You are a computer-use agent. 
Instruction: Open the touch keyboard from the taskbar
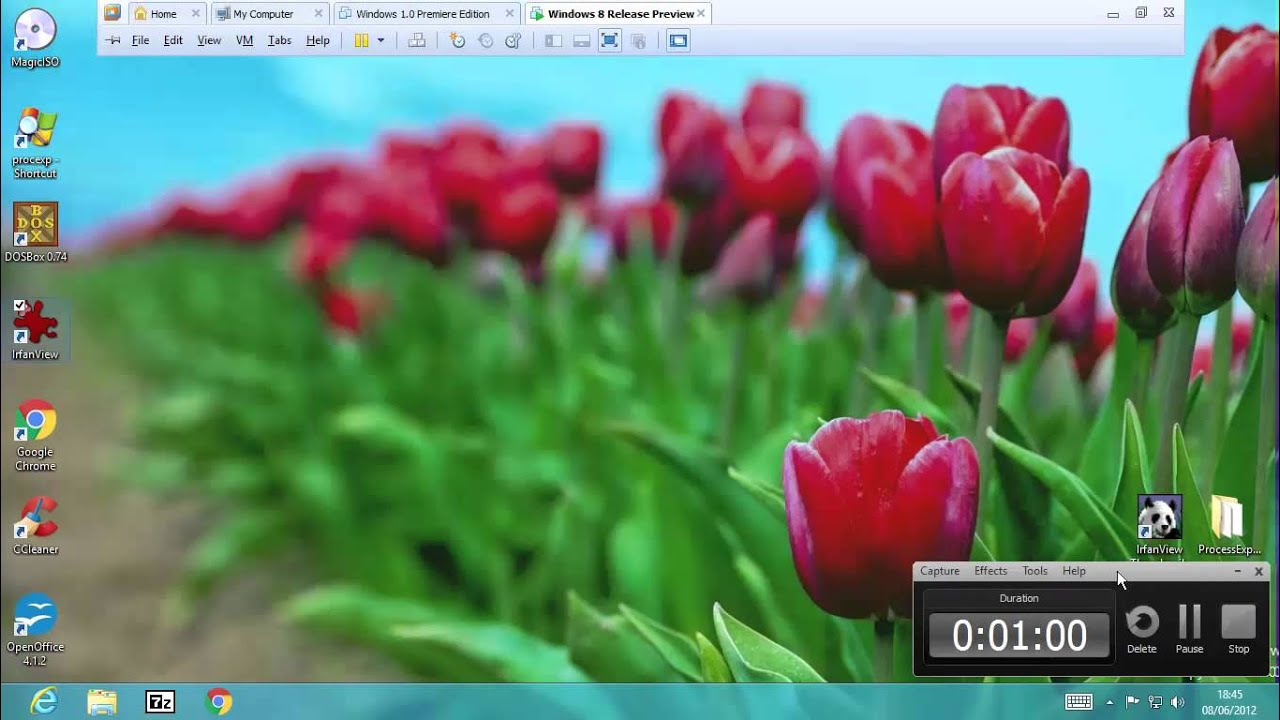tap(1079, 702)
